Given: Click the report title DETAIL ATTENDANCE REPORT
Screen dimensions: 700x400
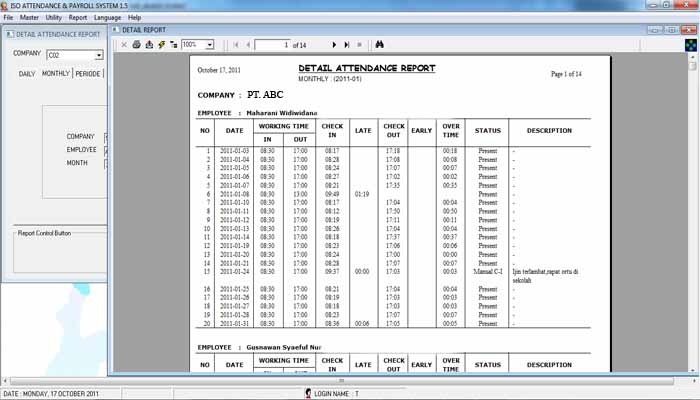Looking at the screenshot, I should point(367,68).
